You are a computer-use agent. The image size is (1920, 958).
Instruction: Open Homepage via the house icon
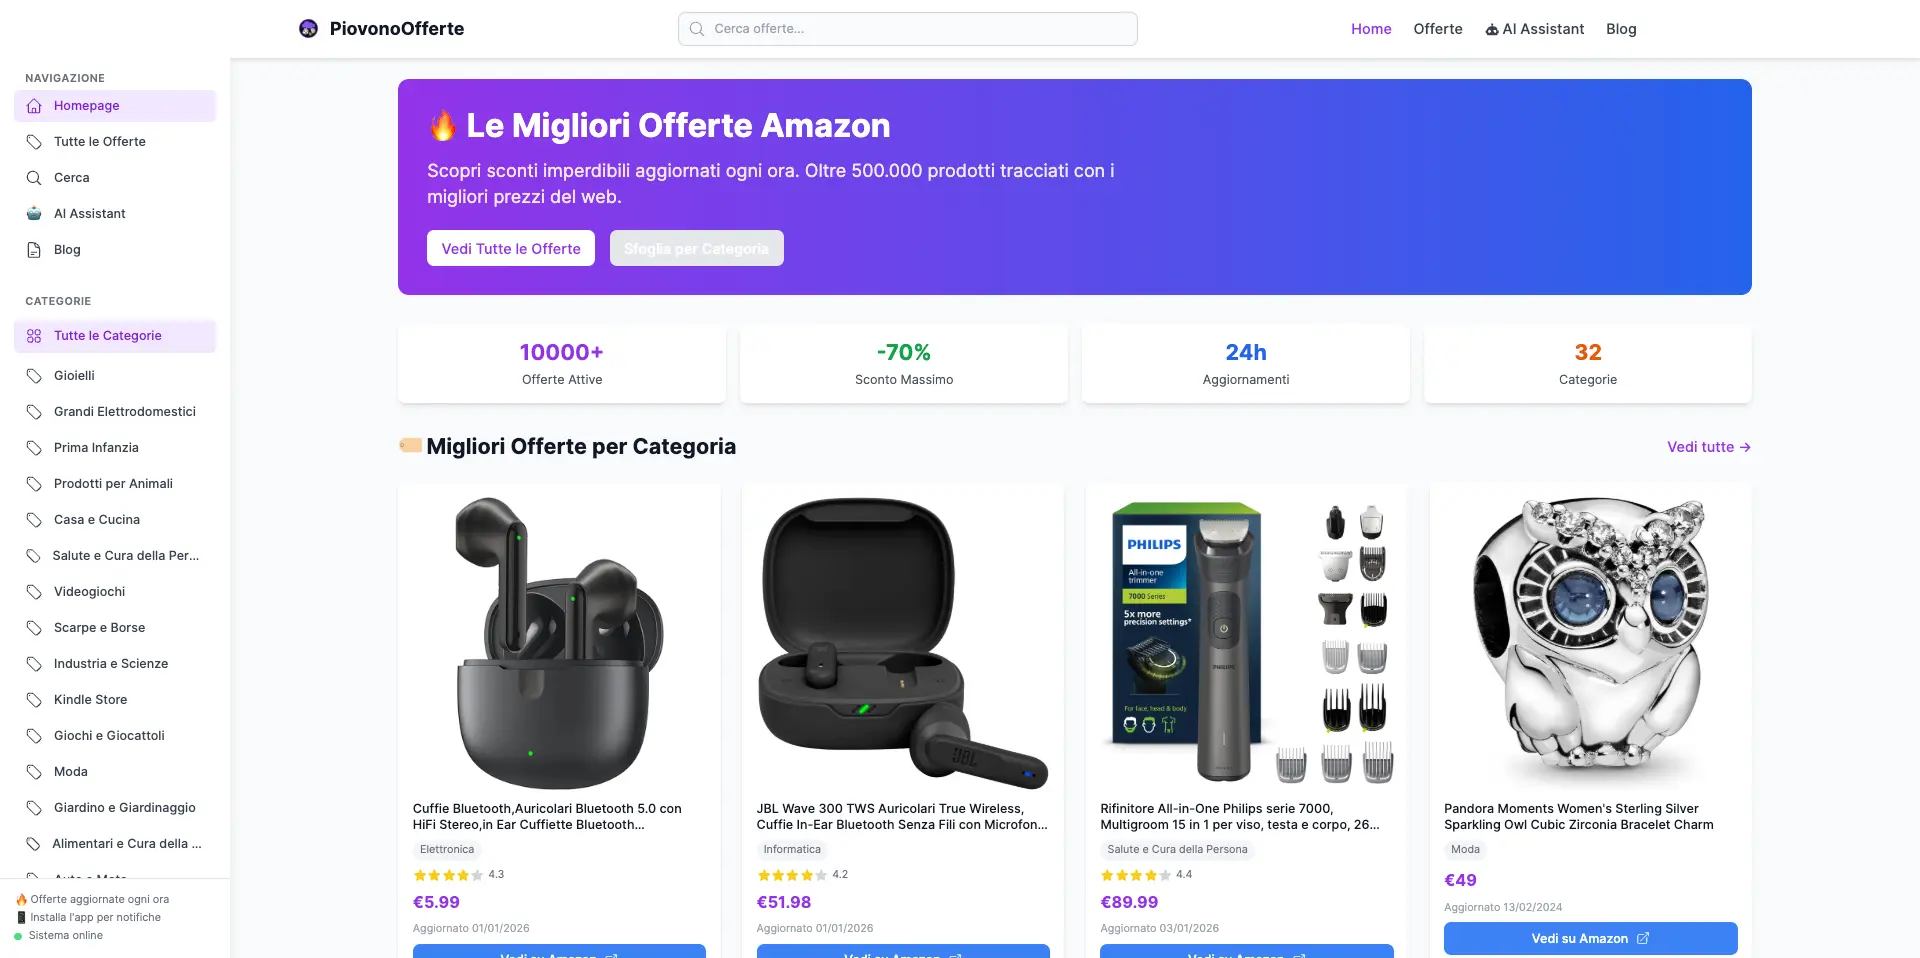pyautogui.click(x=34, y=106)
